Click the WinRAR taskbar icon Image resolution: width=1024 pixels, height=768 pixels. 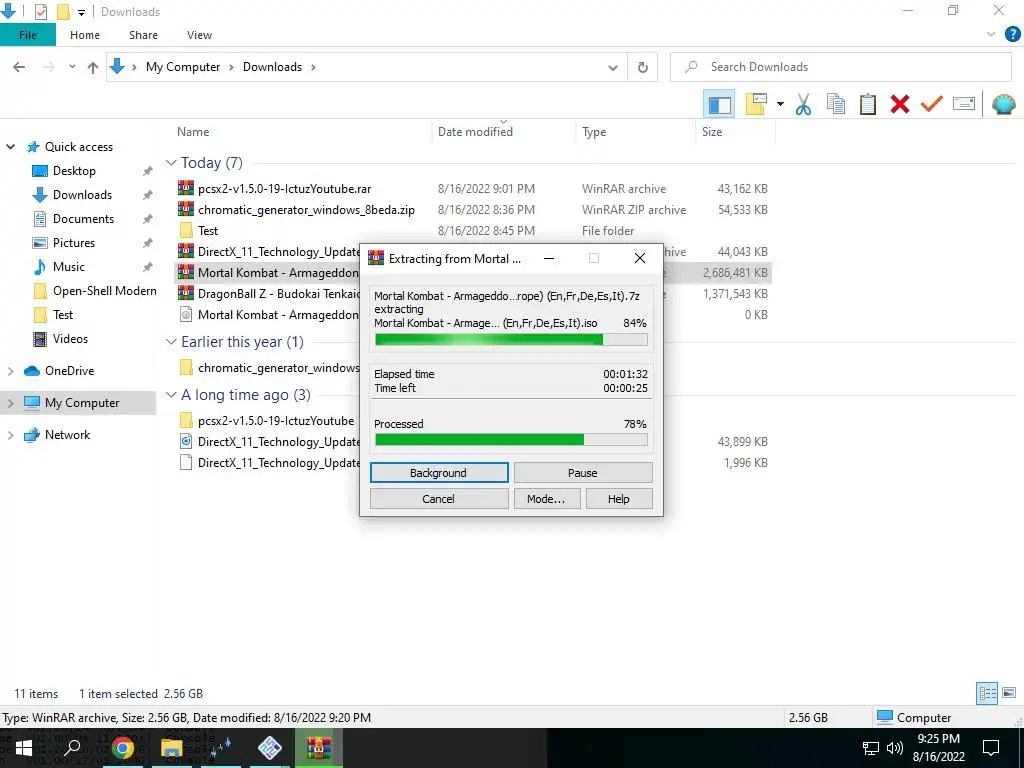[x=319, y=748]
